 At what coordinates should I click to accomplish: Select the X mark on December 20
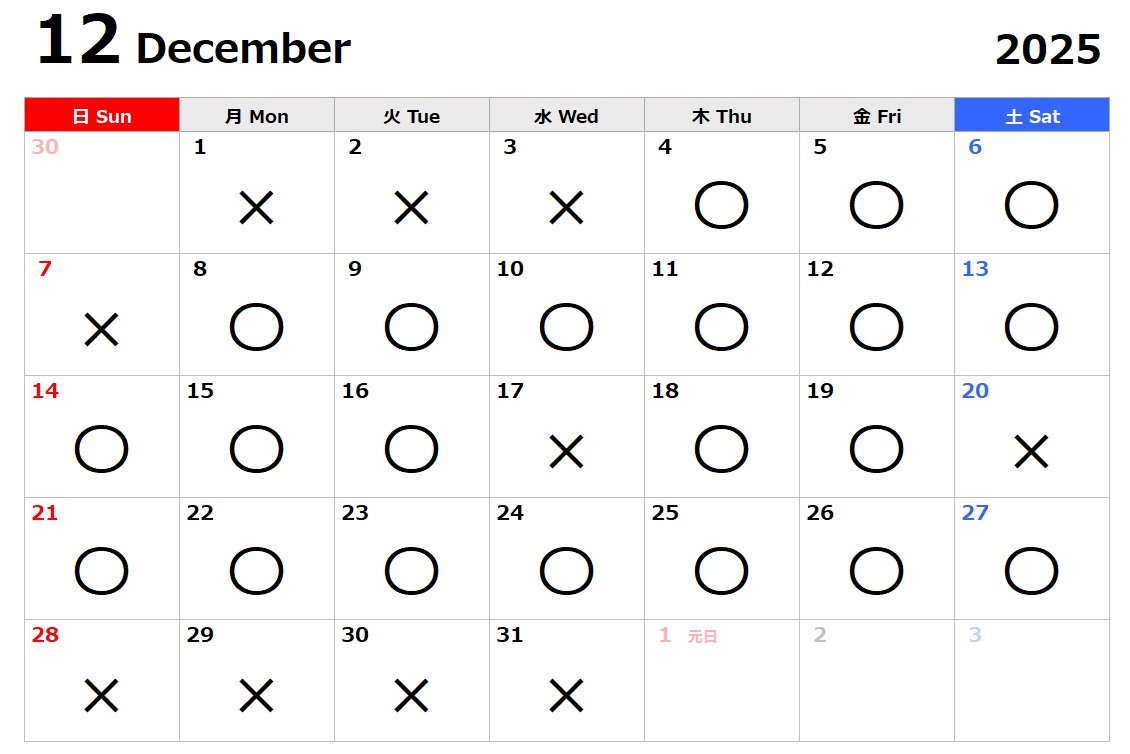tap(1031, 452)
